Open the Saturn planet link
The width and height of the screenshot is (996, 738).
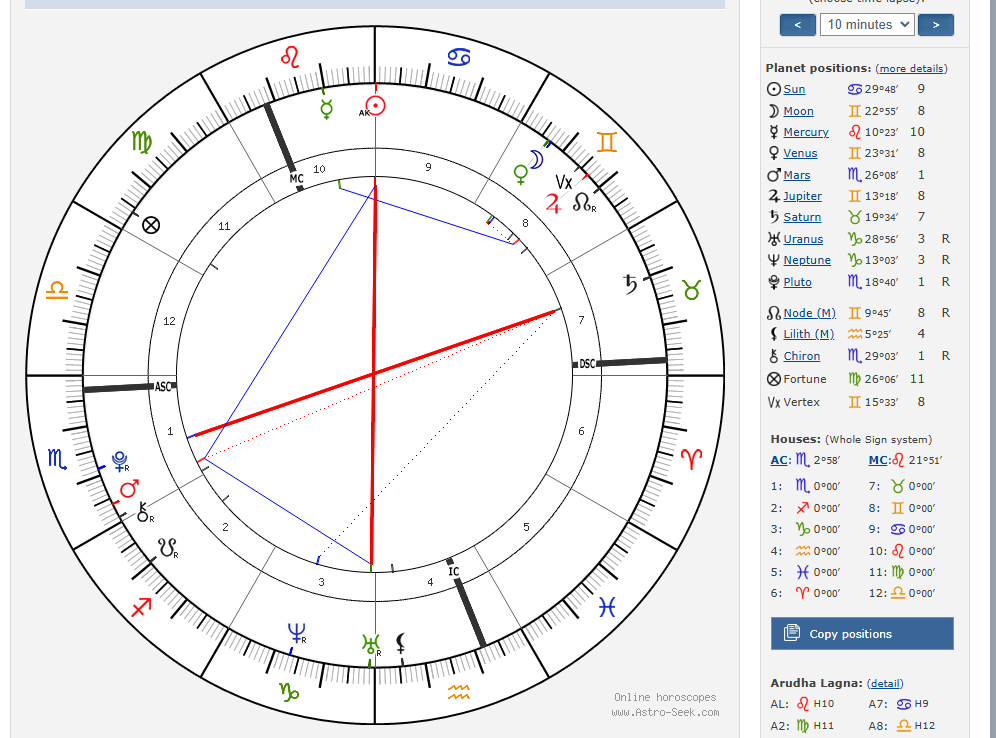(802, 217)
